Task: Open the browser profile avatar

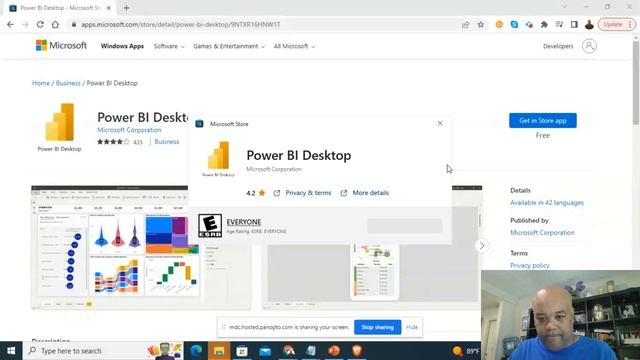Action: (589, 24)
